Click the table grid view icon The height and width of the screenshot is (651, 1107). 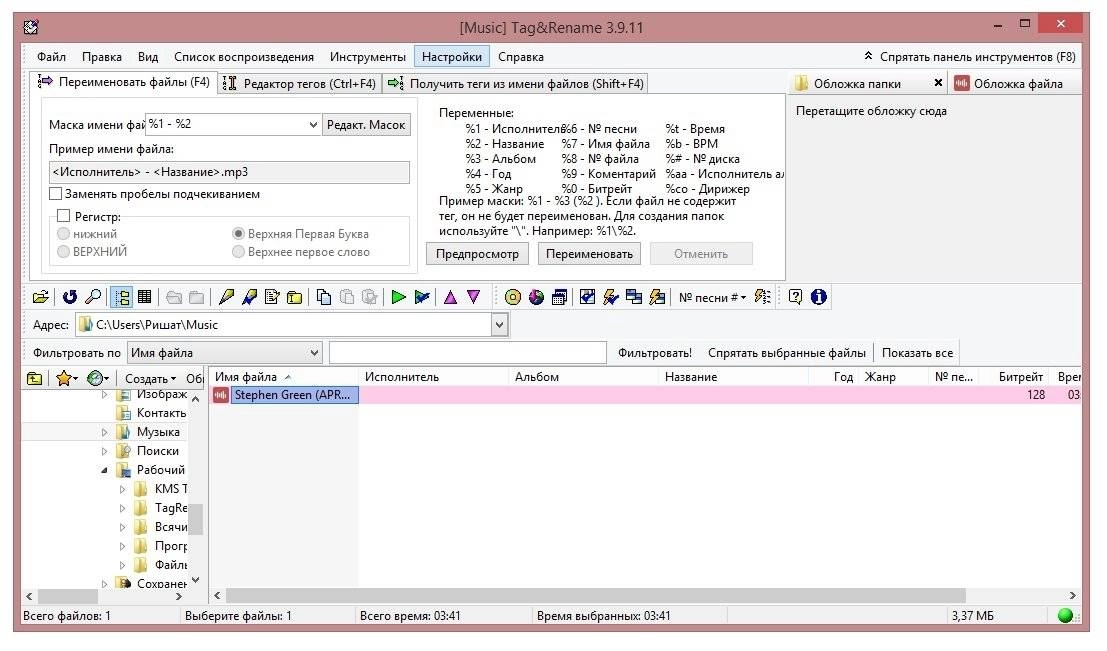145,297
